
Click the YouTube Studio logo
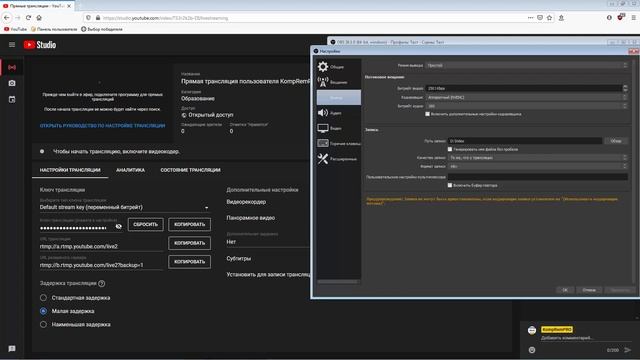(40, 45)
